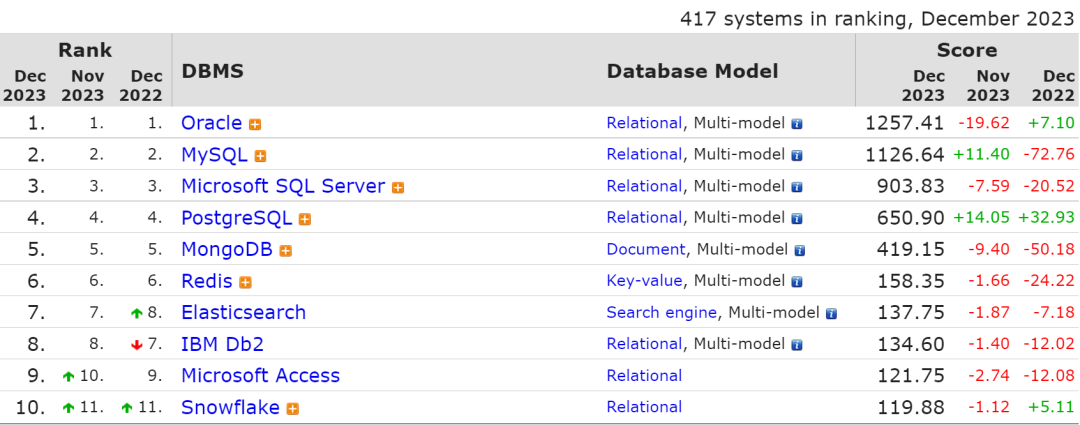The image size is (1080, 425).
Task: Click the info icon in Oracle's row
Action: coord(797,124)
